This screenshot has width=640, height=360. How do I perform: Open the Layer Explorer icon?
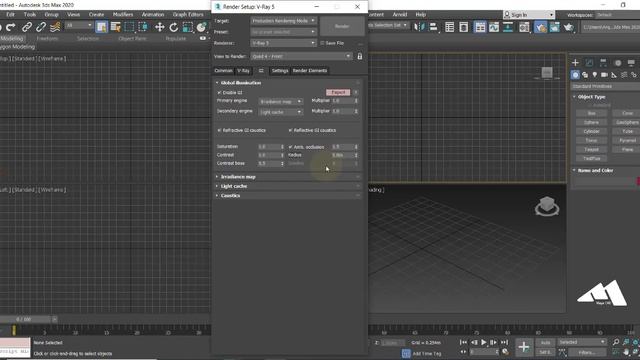tap(464, 27)
